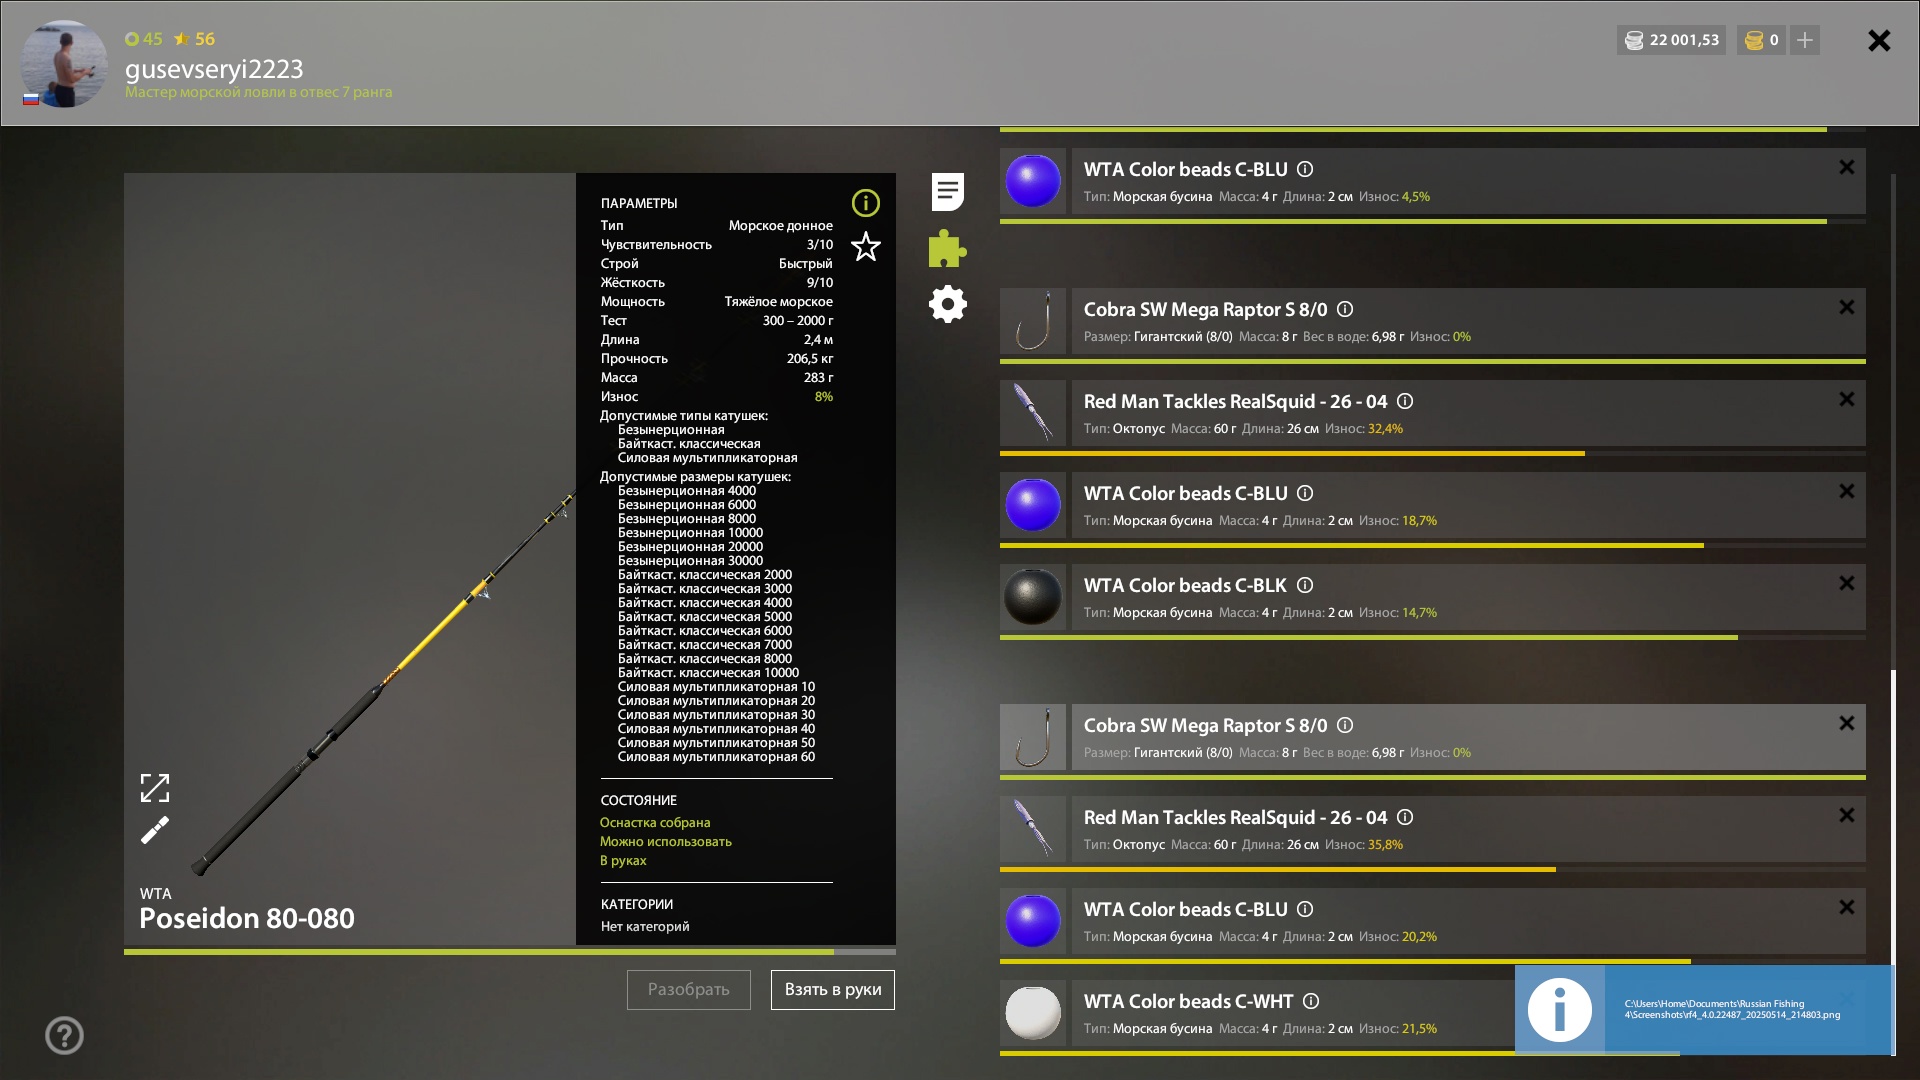Screen dimensions: 1920x1080
Task: Click the screenshot saved notification
Action: [1703, 1009]
